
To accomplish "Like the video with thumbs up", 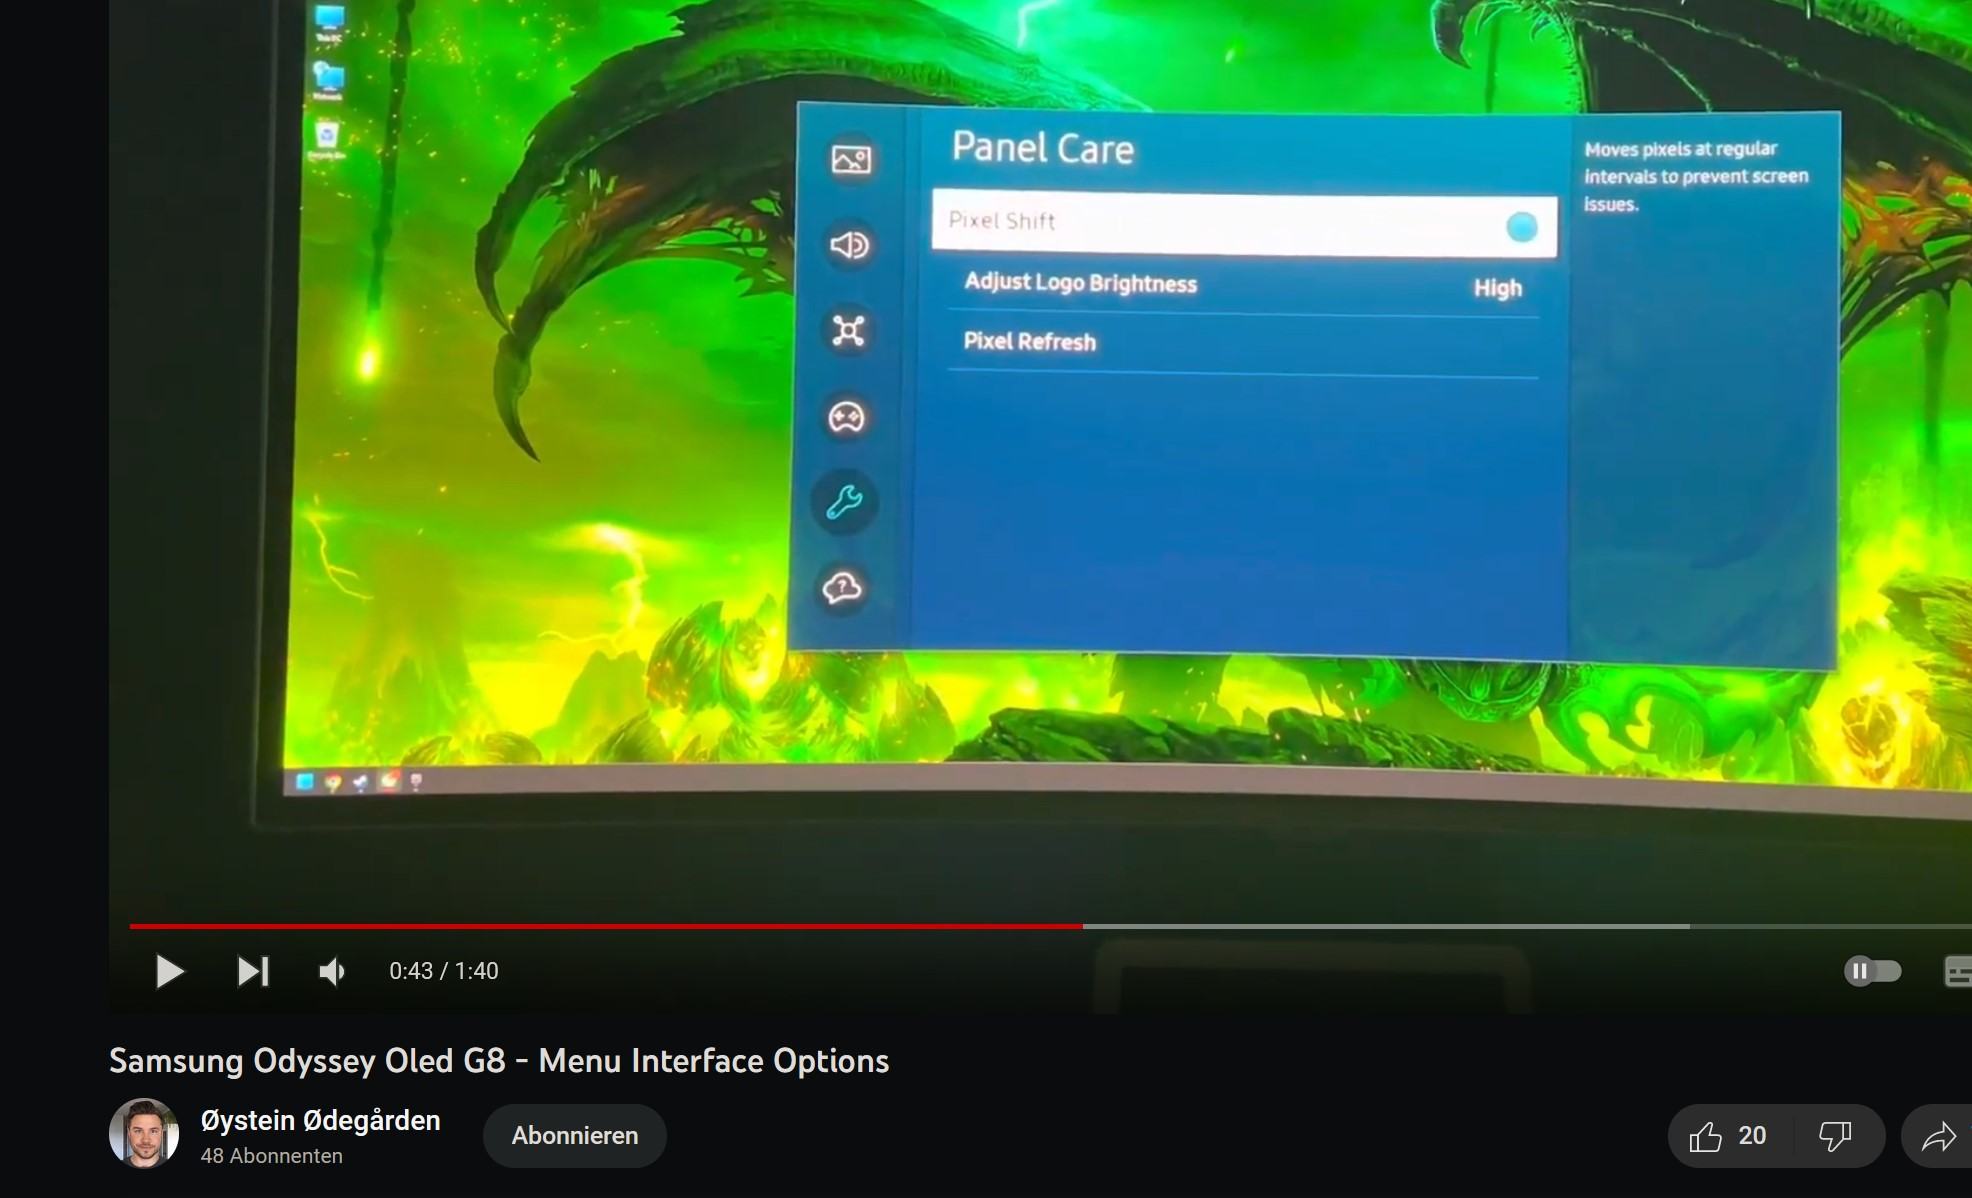I will [x=1728, y=1136].
